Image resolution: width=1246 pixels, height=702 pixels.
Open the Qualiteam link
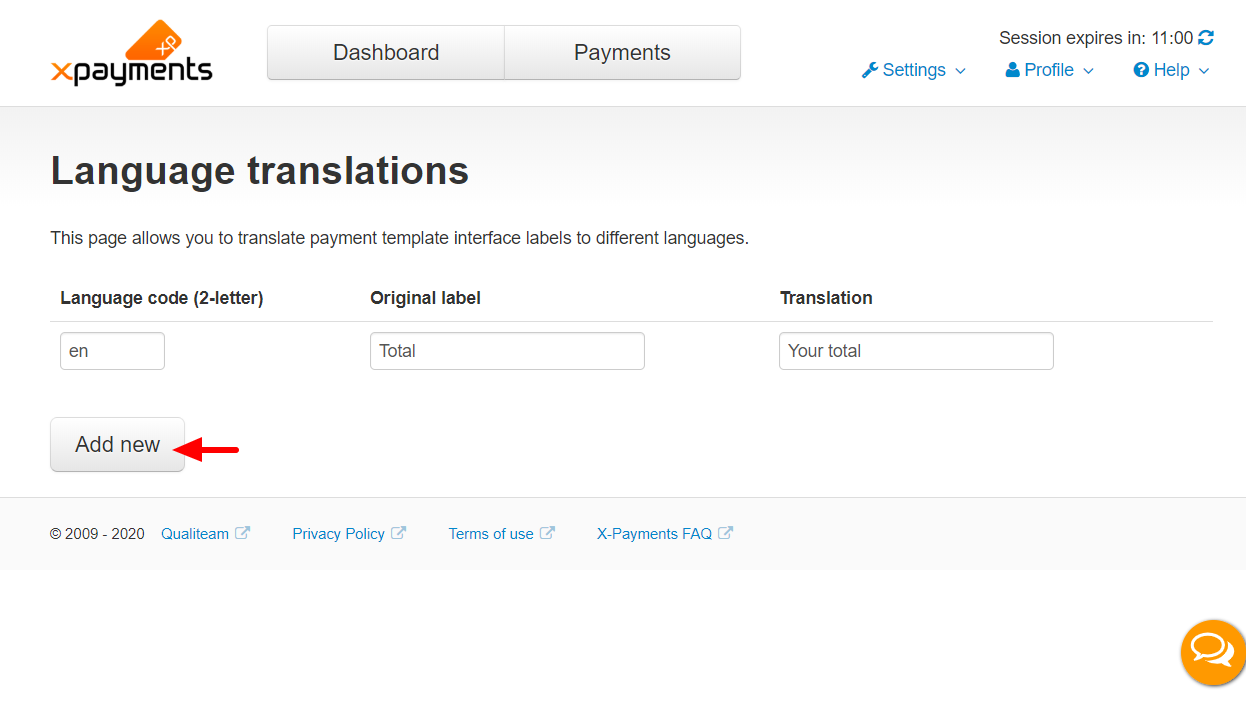click(x=195, y=534)
